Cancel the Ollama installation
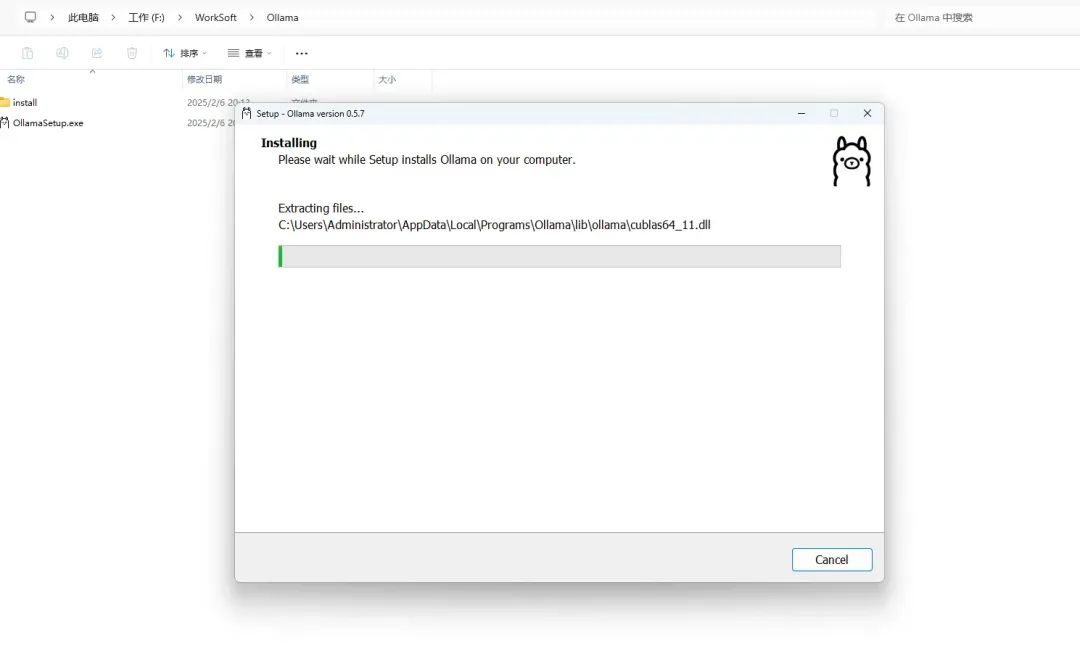The width and height of the screenshot is (1080, 667). pyautogui.click(x=832, y=560)
